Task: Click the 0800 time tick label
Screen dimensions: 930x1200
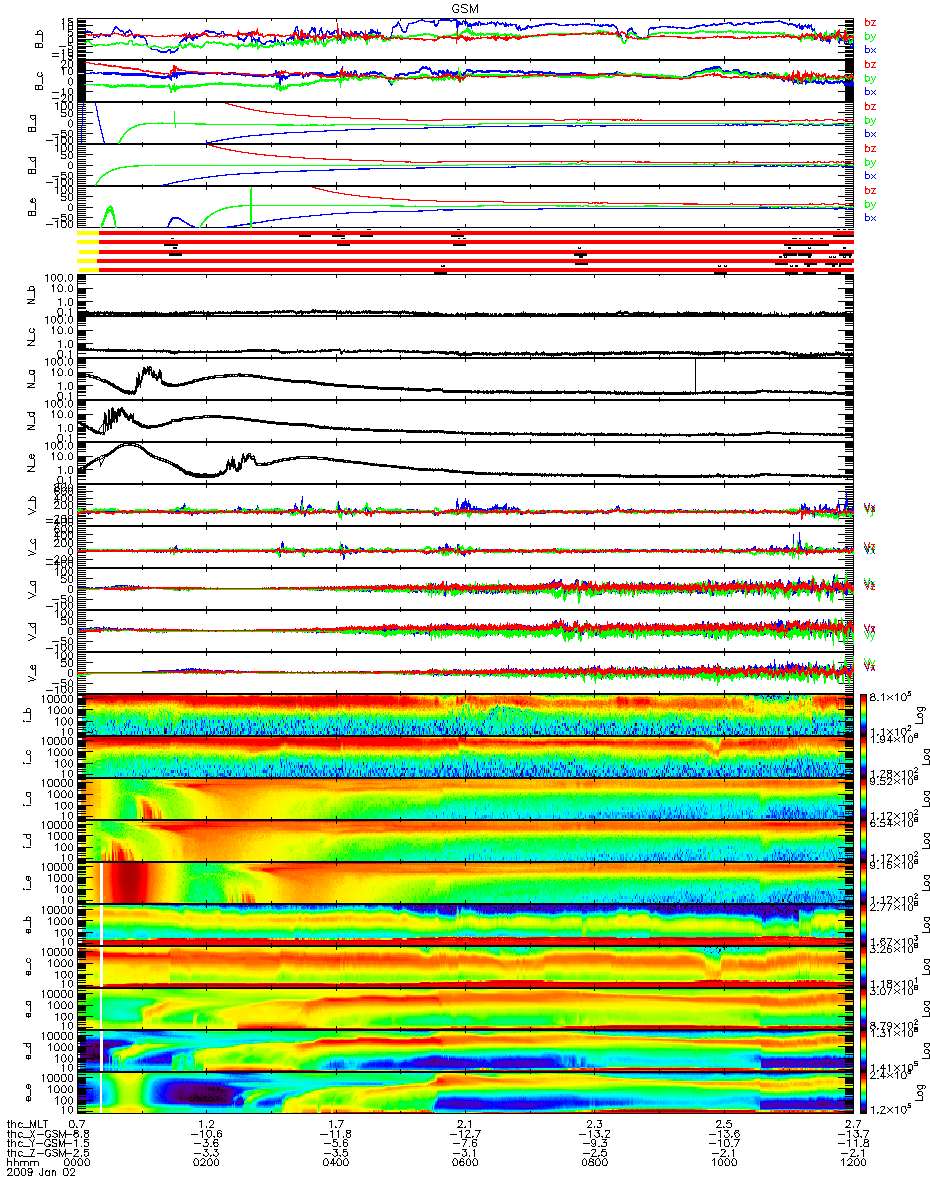Action: point(594,1164)
